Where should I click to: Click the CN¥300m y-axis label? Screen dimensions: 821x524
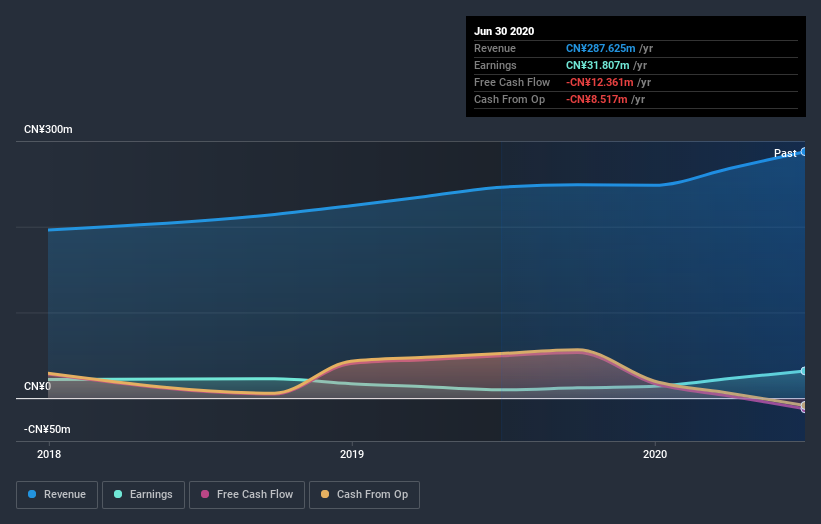(48, 129)
